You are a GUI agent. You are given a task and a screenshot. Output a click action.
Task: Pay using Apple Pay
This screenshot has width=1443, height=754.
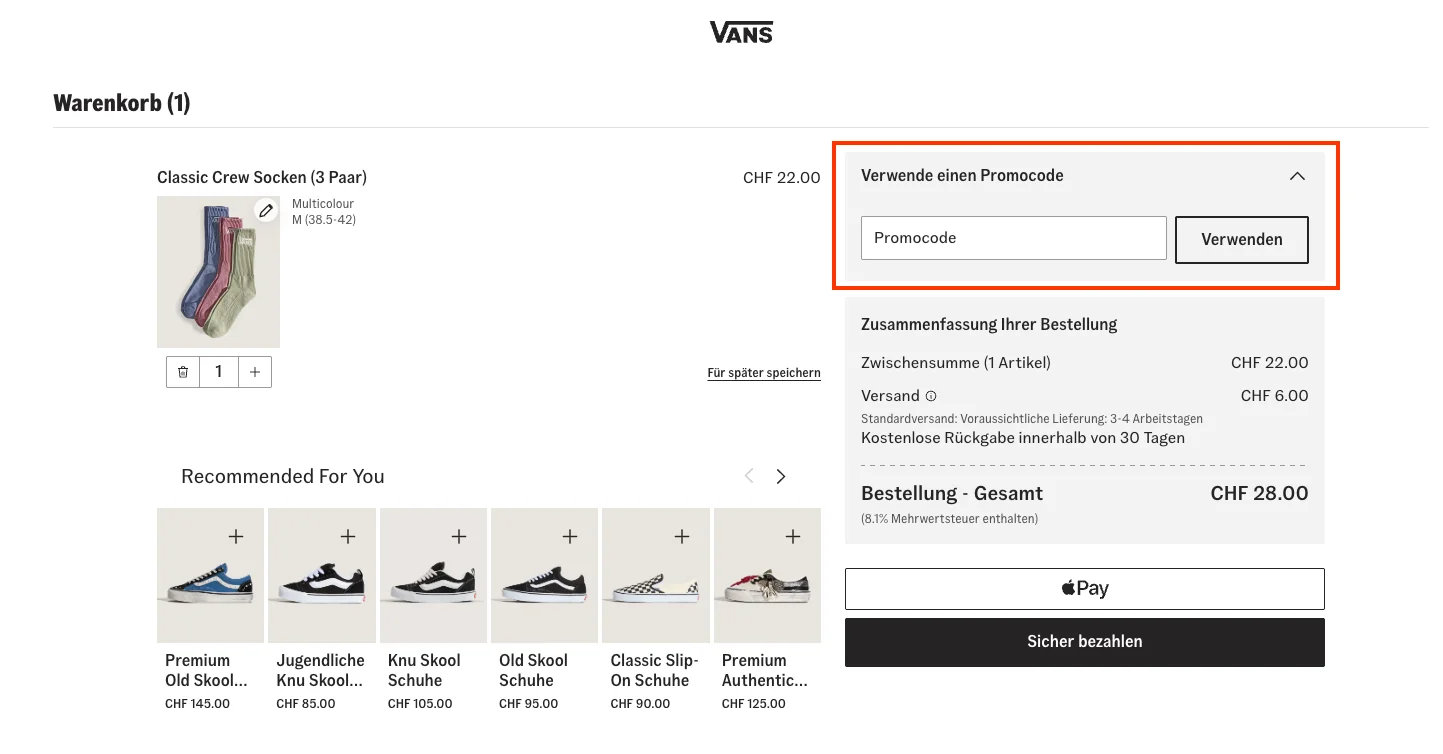click(x=1084, y=588)
